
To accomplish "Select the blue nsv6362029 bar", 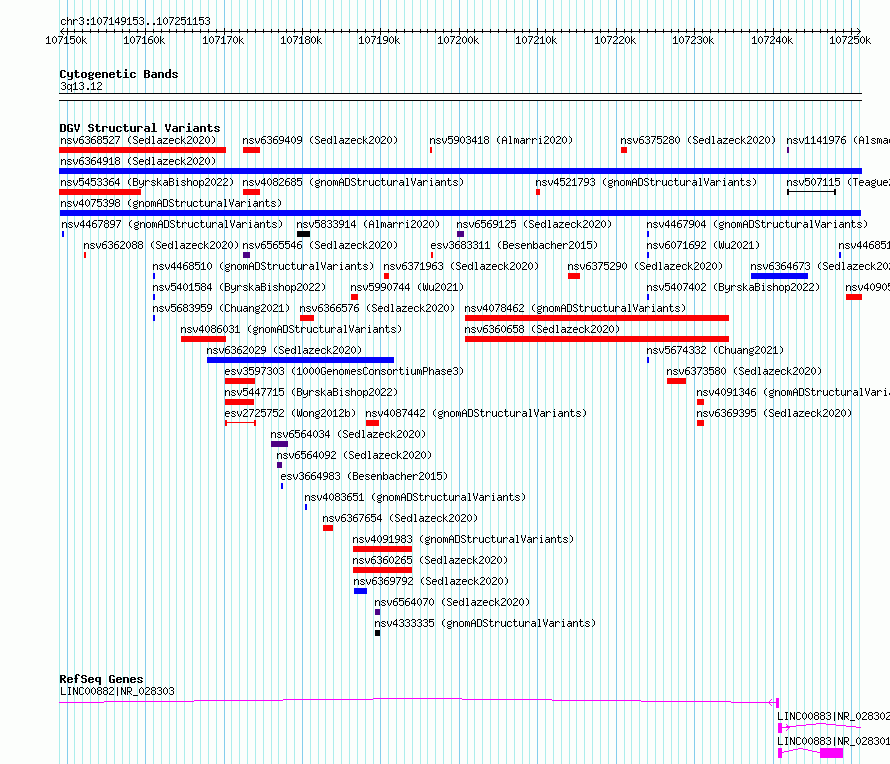I will [x=300, y=360].
